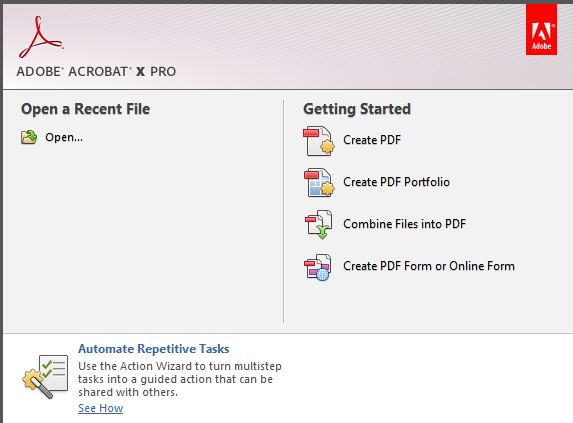
Task: Click the Create PDF Form icon
Action: (318, 267)
